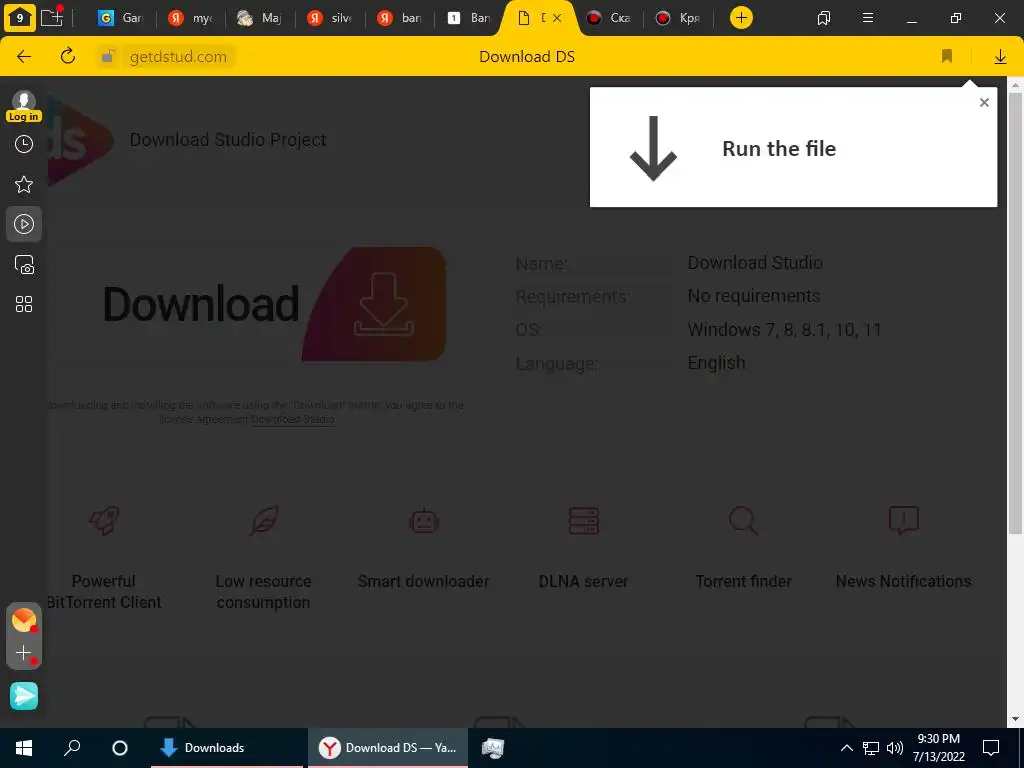Click the Log in profile avatar
This screenshot has height=768, width=1024.
click(24, 106)
